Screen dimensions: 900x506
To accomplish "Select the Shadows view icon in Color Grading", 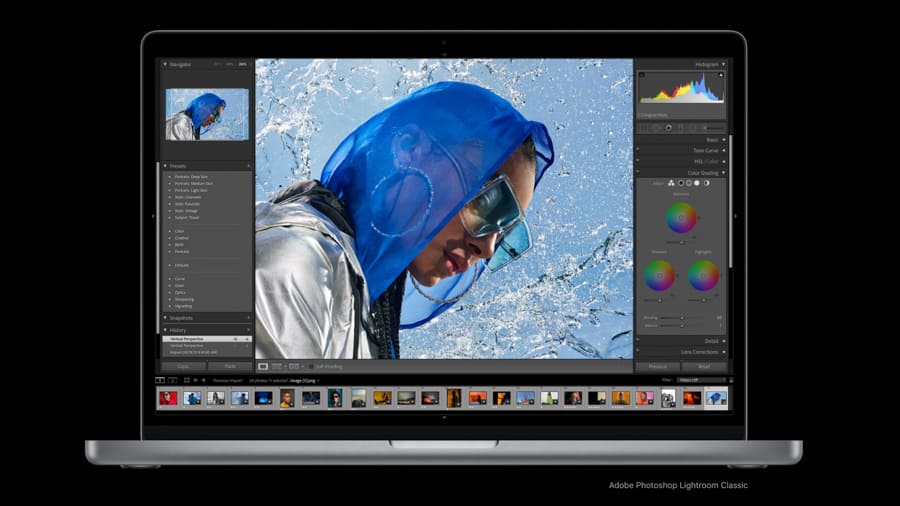I will [x=680, y=183].
